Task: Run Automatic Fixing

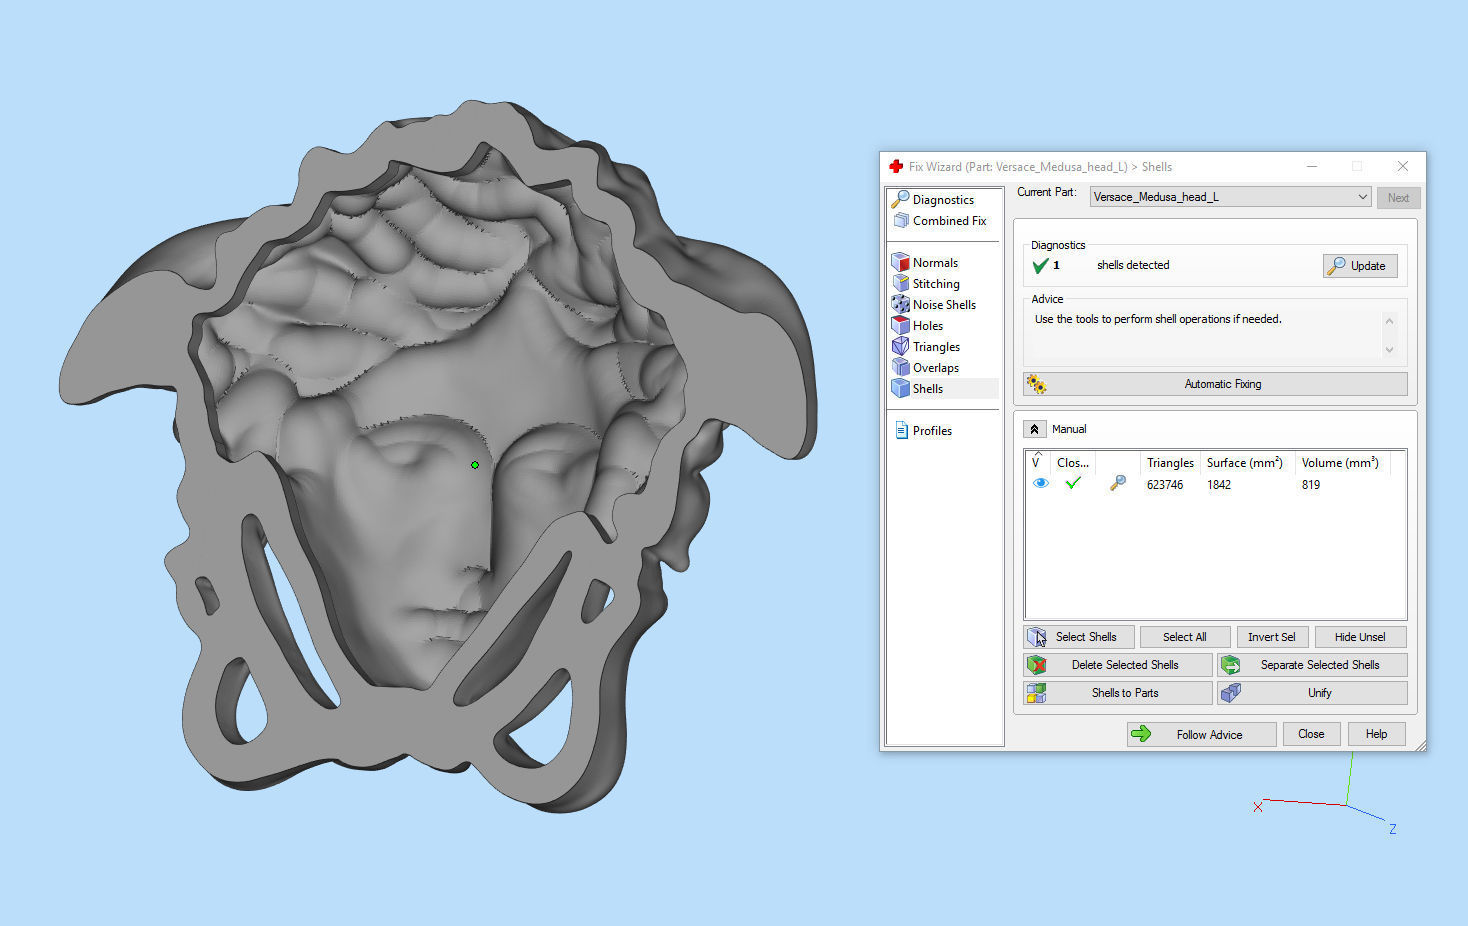Action: point(1215,384)
